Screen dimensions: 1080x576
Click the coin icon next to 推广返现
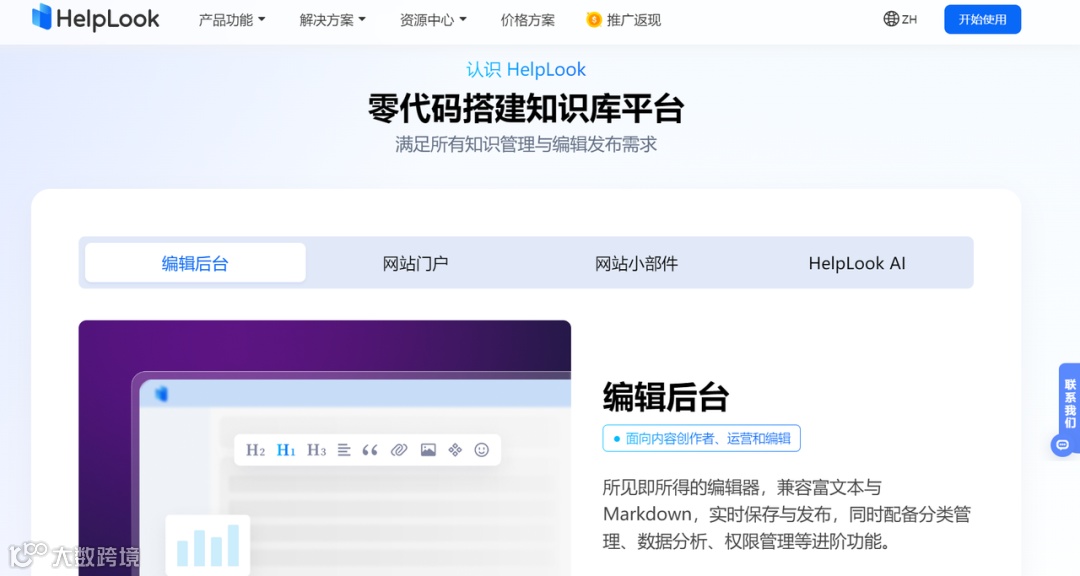coord(589,18)
